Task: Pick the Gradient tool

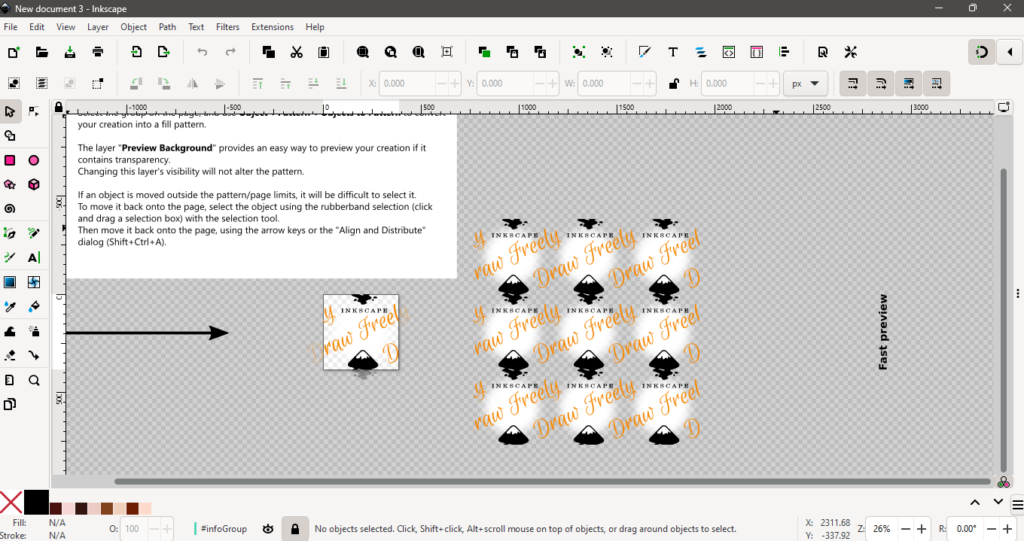Action: point(10,282)
